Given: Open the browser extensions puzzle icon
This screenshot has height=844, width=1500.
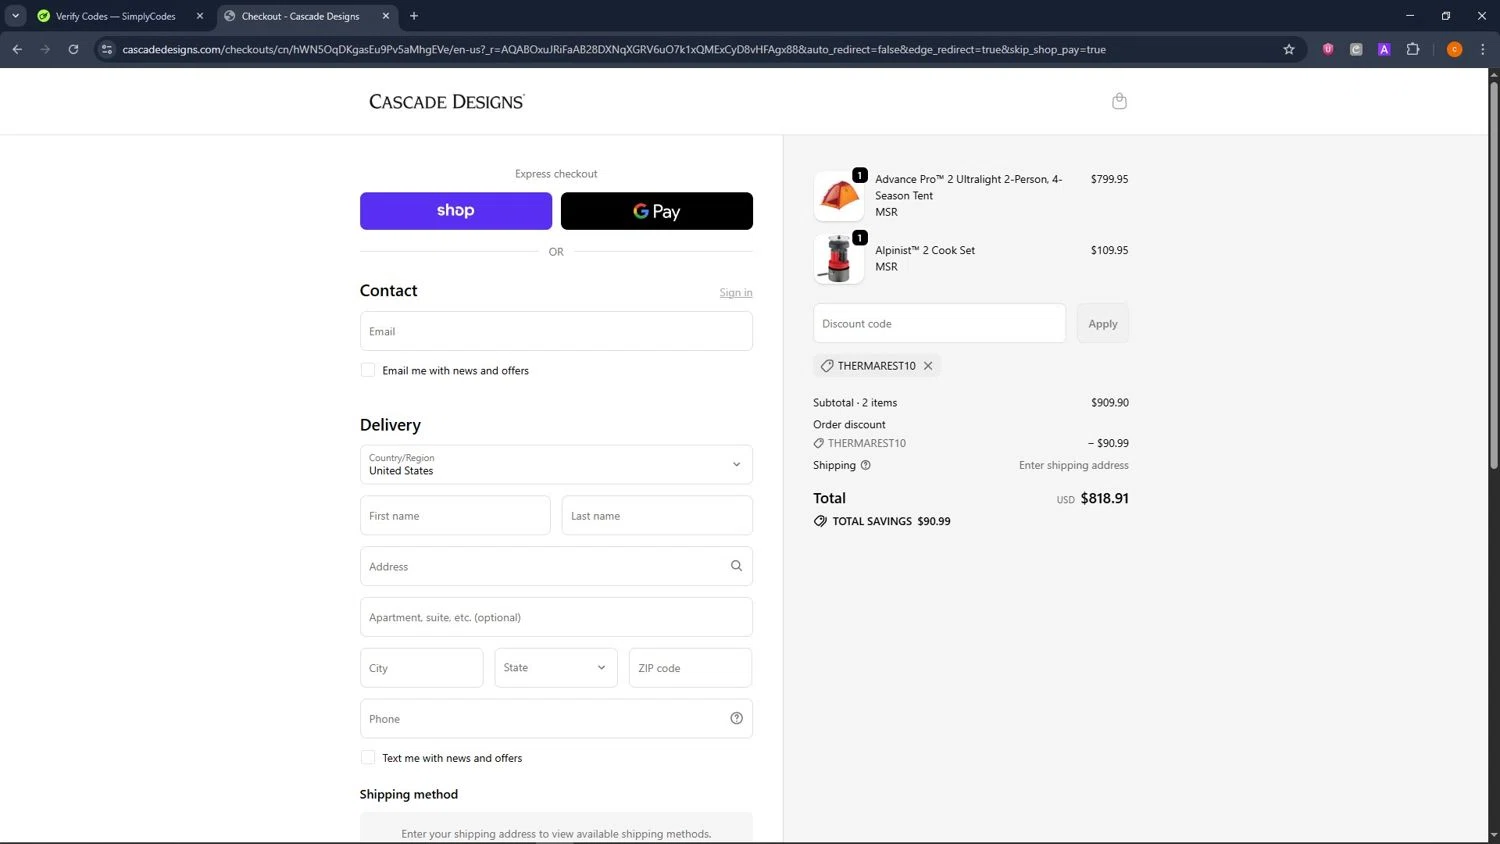Looking at the screenshot, I should (x=1413, y=49).
